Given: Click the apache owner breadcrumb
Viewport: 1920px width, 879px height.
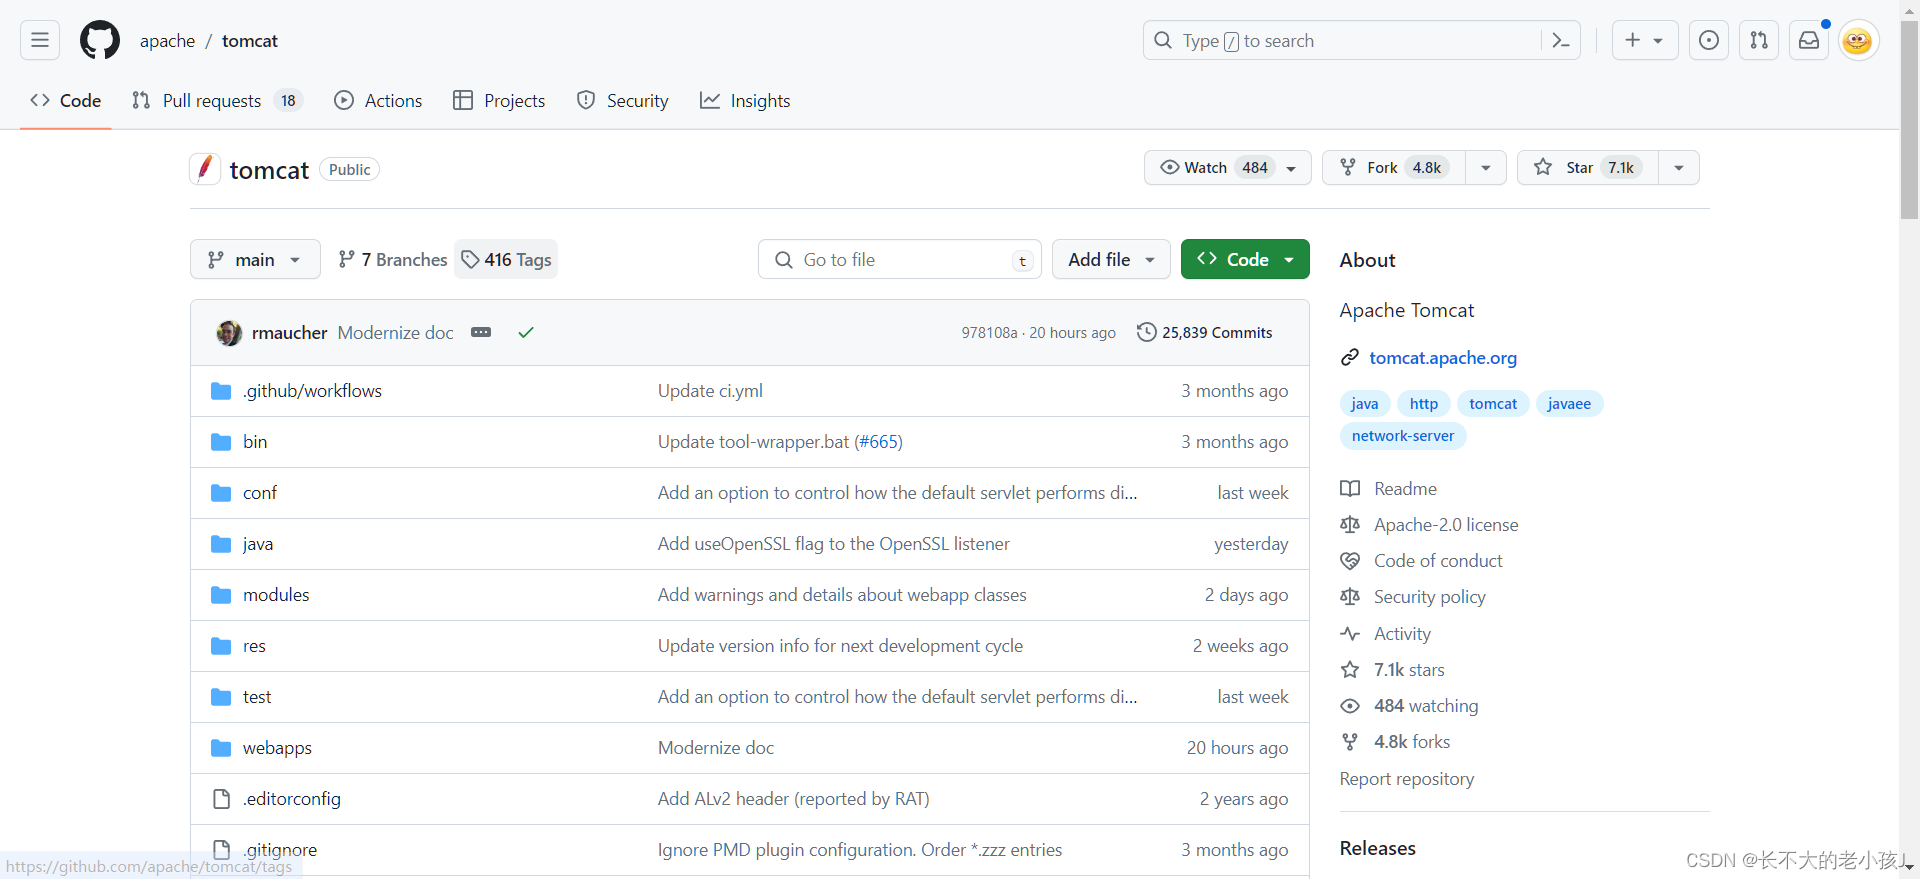Looking at the screenshot, I should [x=168, y=41].
